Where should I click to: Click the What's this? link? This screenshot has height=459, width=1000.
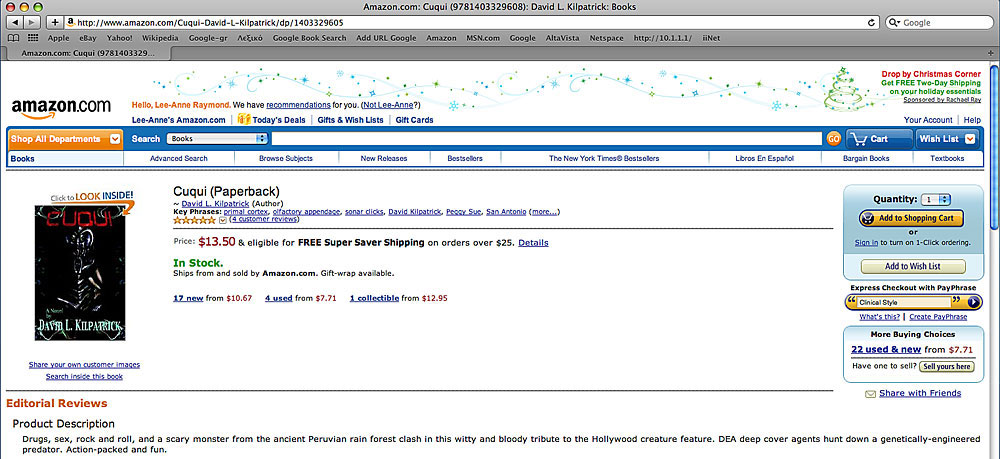tap(879, 317)
